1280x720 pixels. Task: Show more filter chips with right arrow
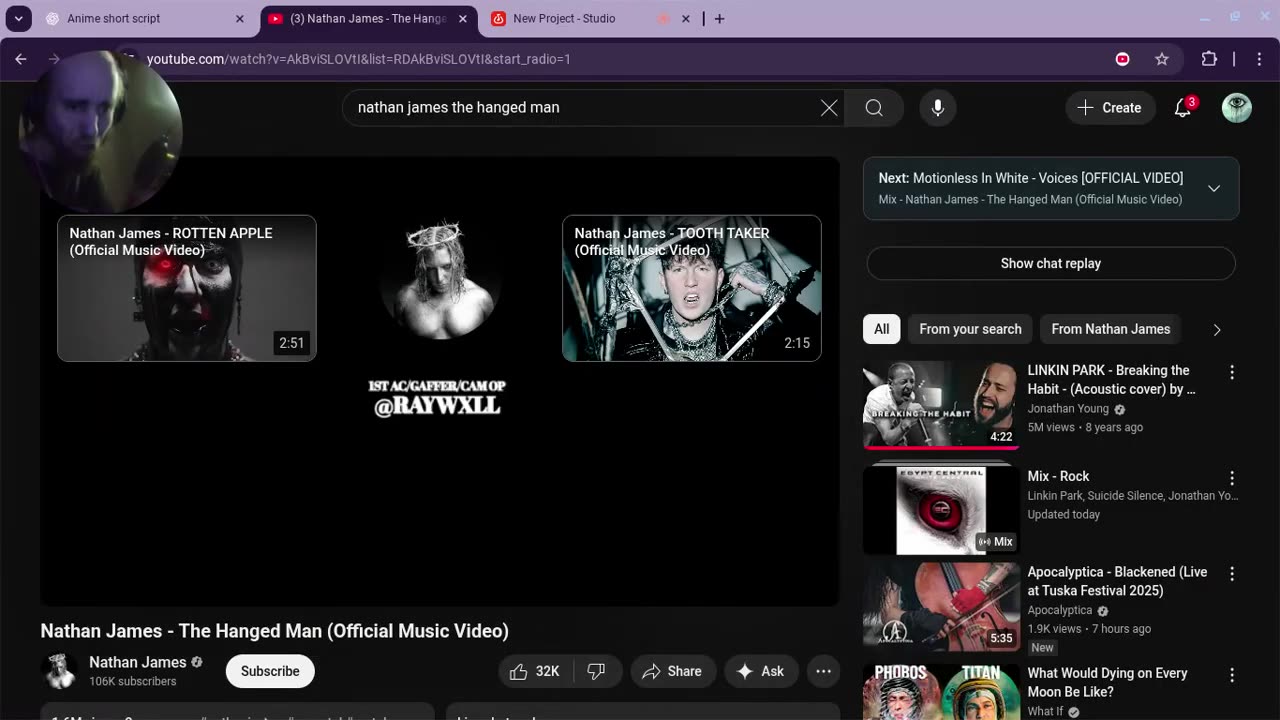coord(1217,329)
